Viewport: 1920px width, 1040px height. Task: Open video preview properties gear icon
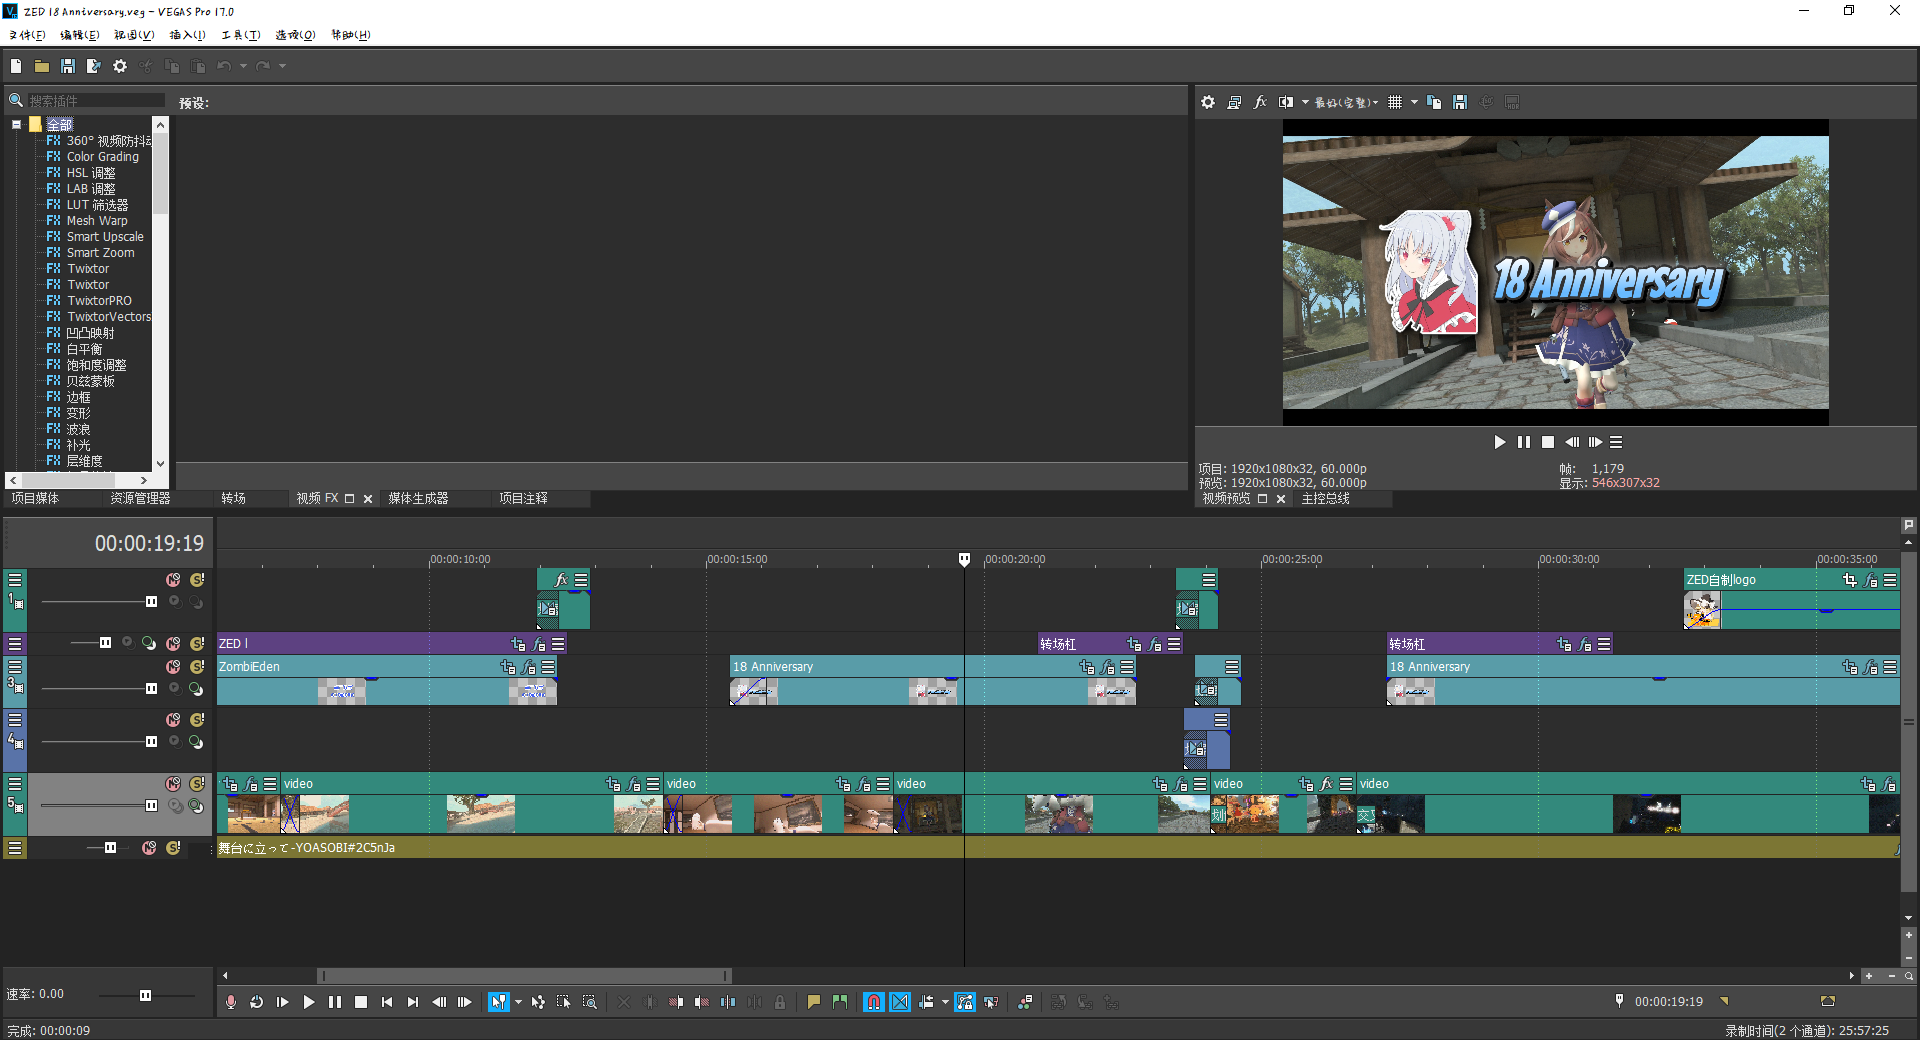pyautogui.click(x=1208, y=102)
